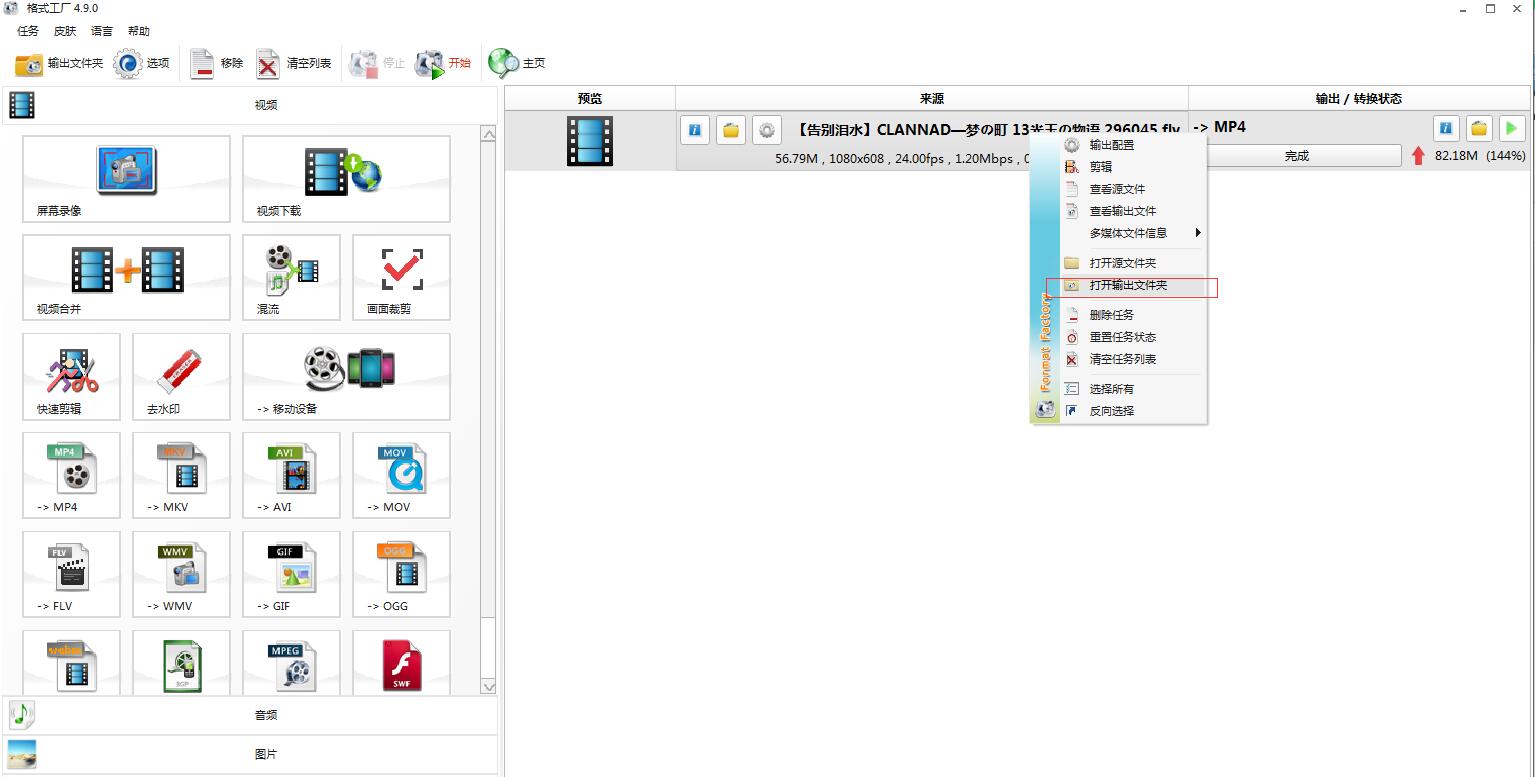1535x777 pixels.
Task: Click the scroll down arrow in video panel
Action: coord(488,687)
